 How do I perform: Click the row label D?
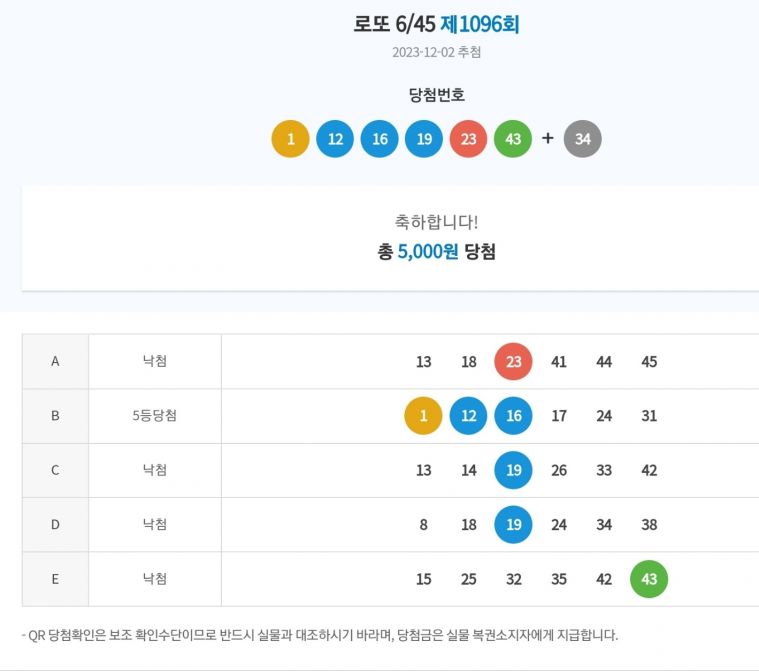pyautogui.click(x=55, y=524)
